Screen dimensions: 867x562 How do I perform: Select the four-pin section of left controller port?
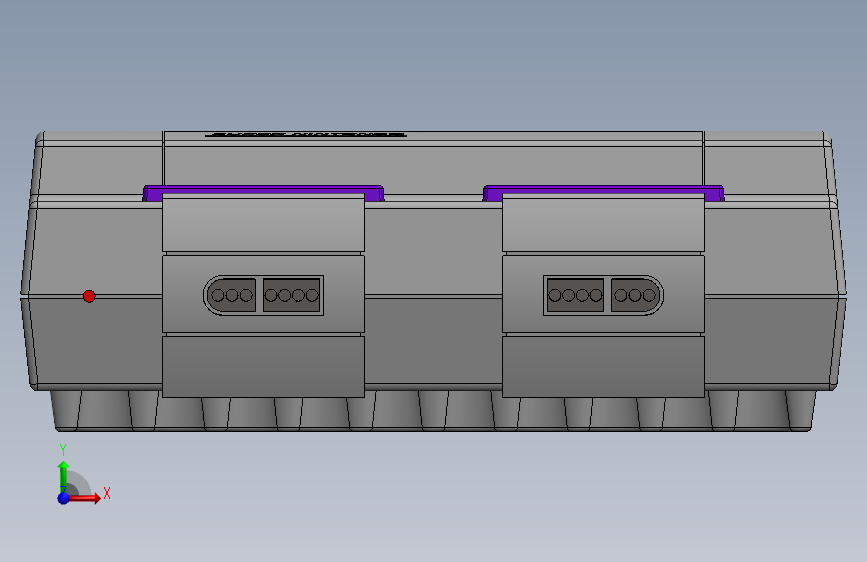291,295
